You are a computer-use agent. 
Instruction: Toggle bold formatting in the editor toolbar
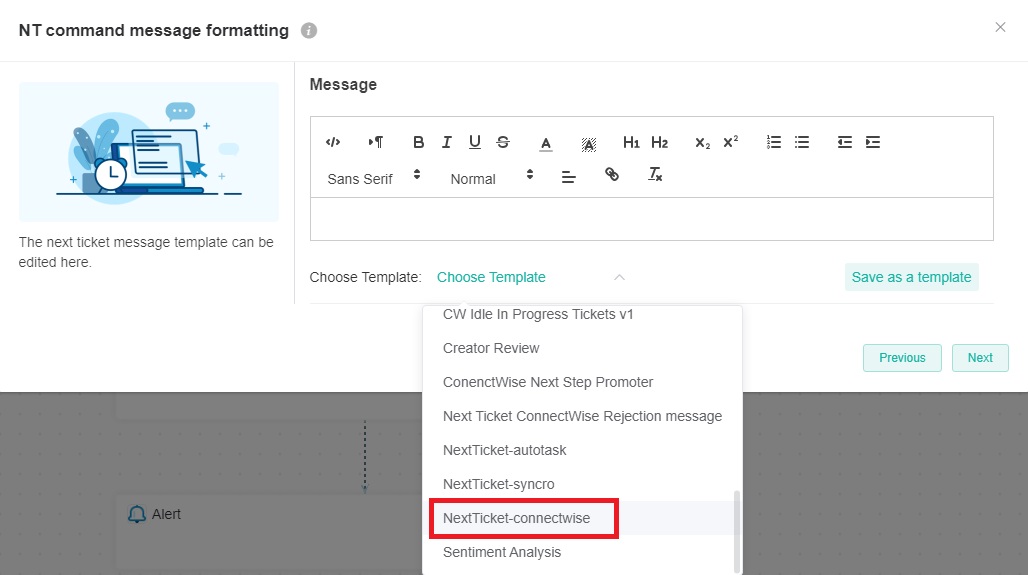pos(419,142)
